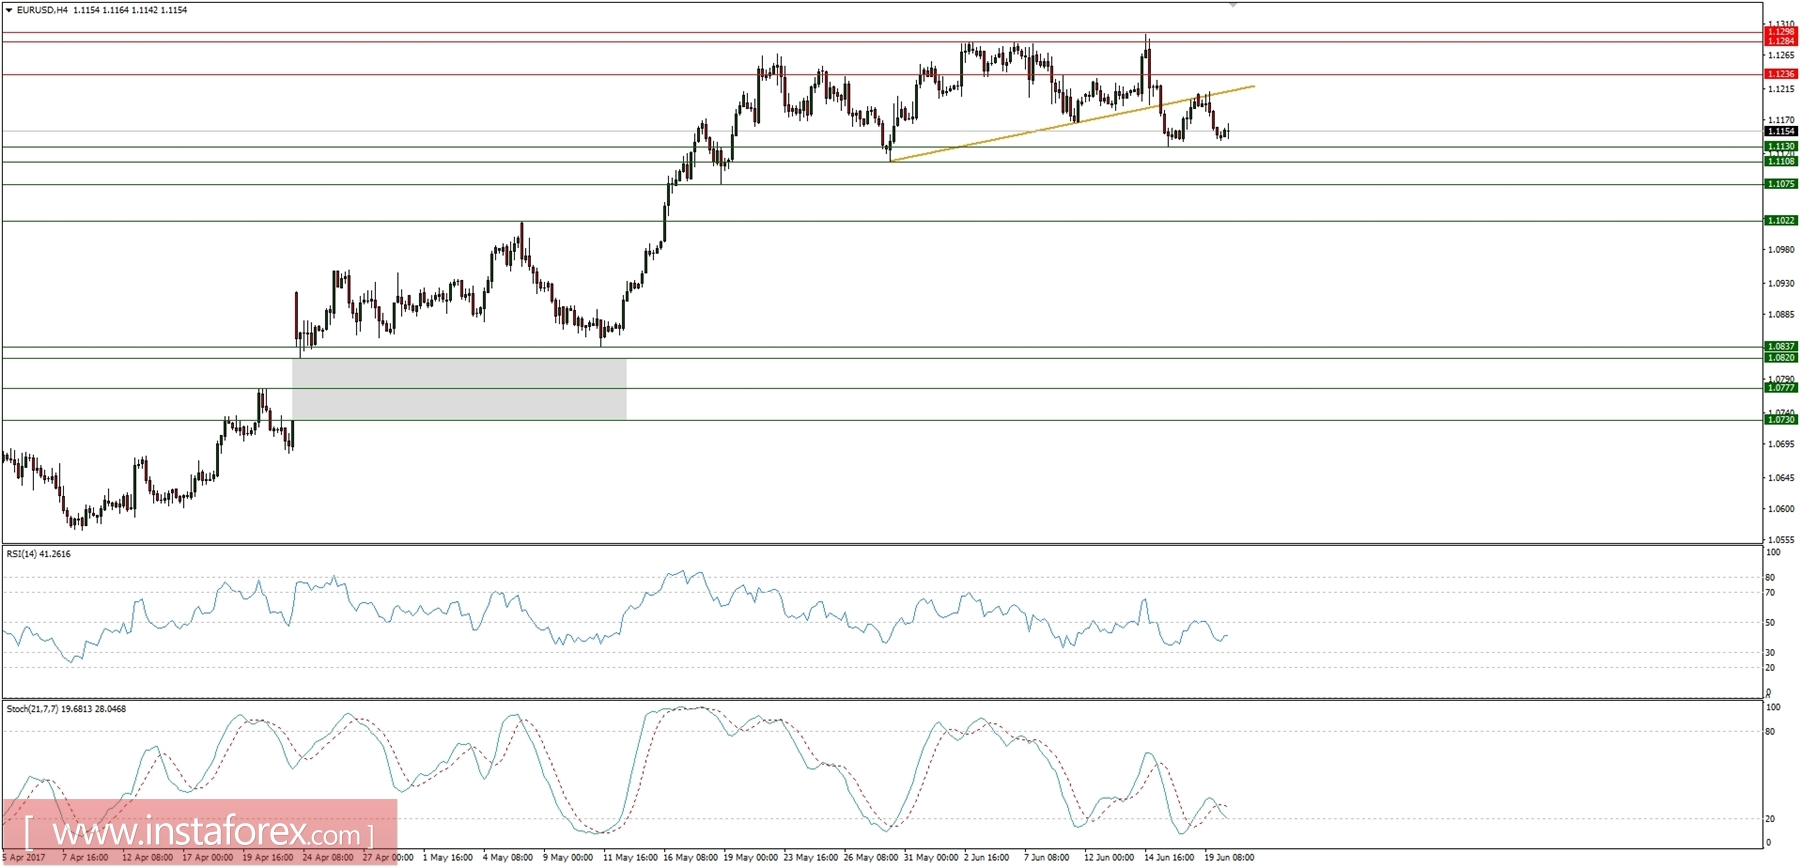Click the green 1.0777 support label
This screenshot has width=1800, height=868.
pyautogui.click(x=1780, y=387)
